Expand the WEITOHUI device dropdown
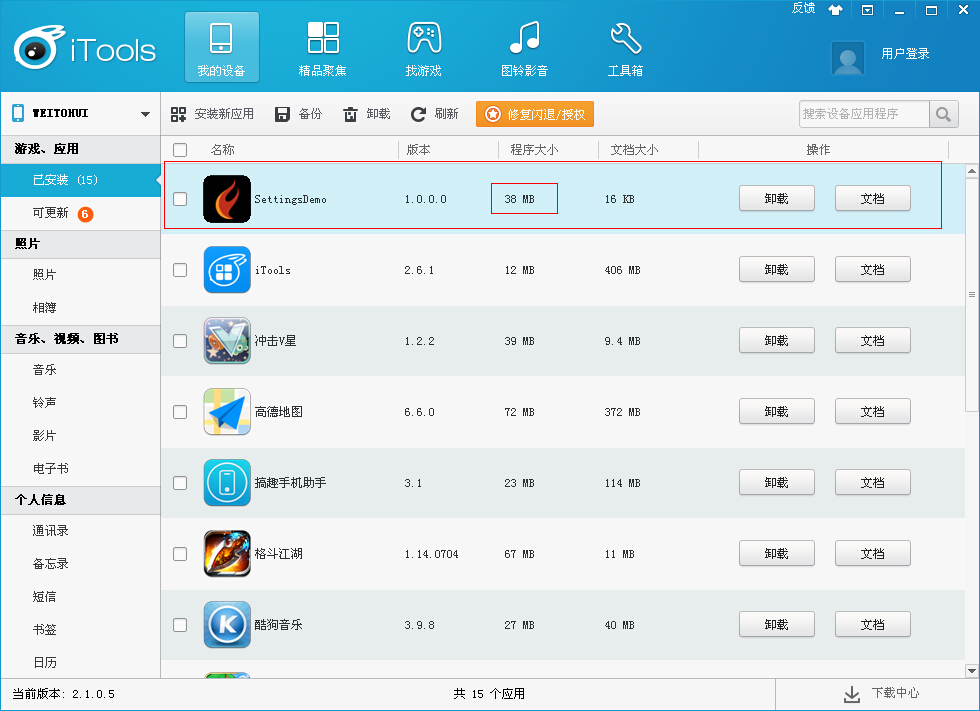The height and width of the screenshot is (711, 980). (145, 114)
